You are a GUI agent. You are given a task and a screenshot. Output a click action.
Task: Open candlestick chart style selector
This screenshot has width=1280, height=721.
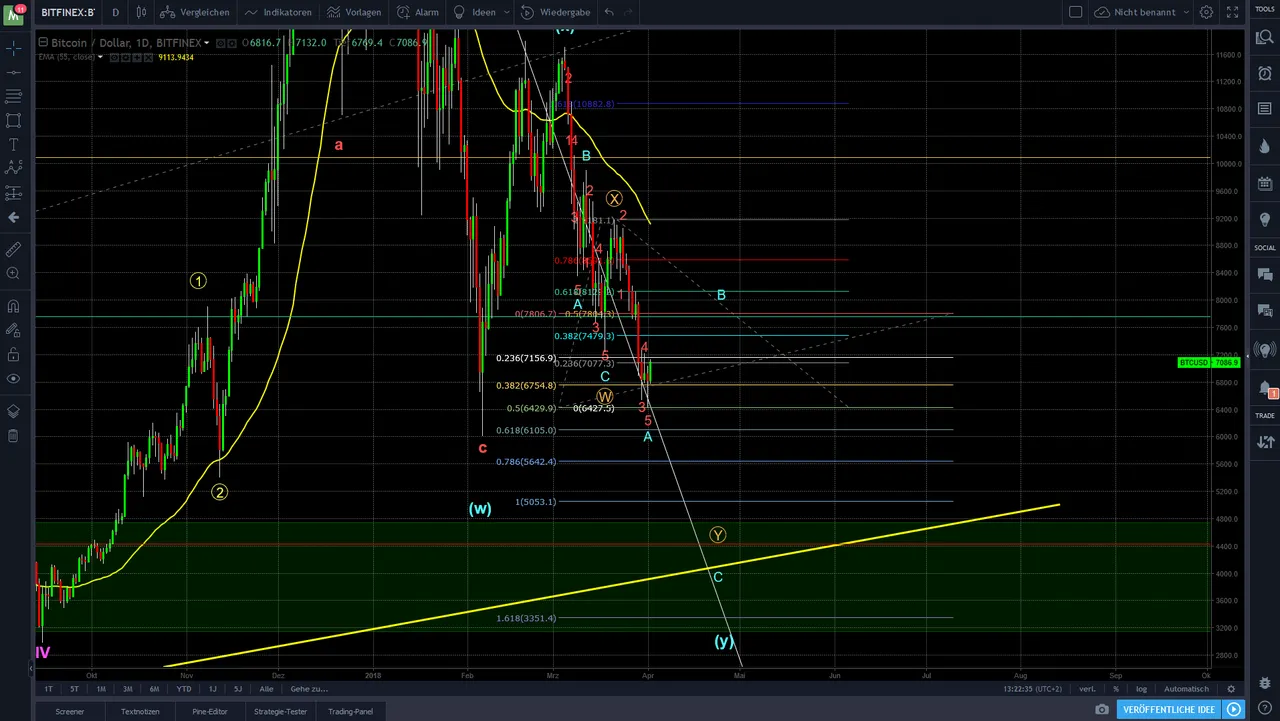click(x=141, y=12)
